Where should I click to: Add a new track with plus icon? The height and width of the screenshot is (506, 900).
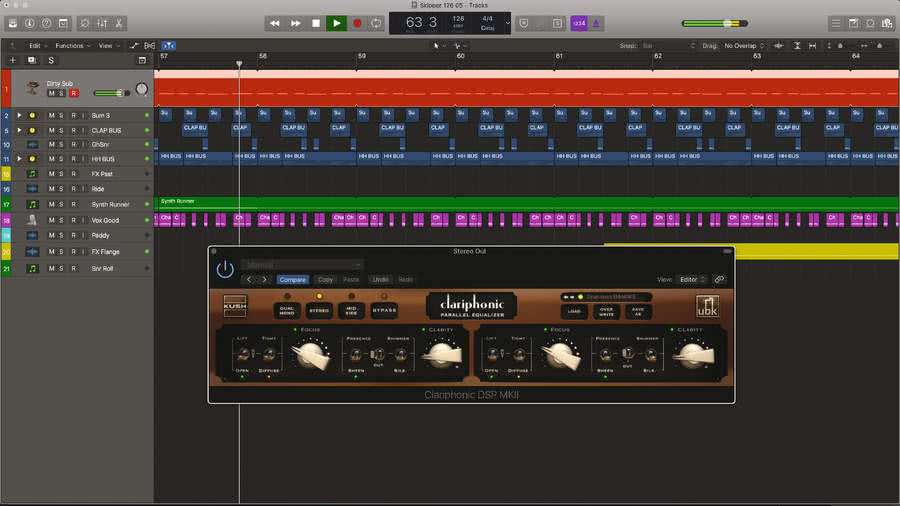tap(13, 60)
